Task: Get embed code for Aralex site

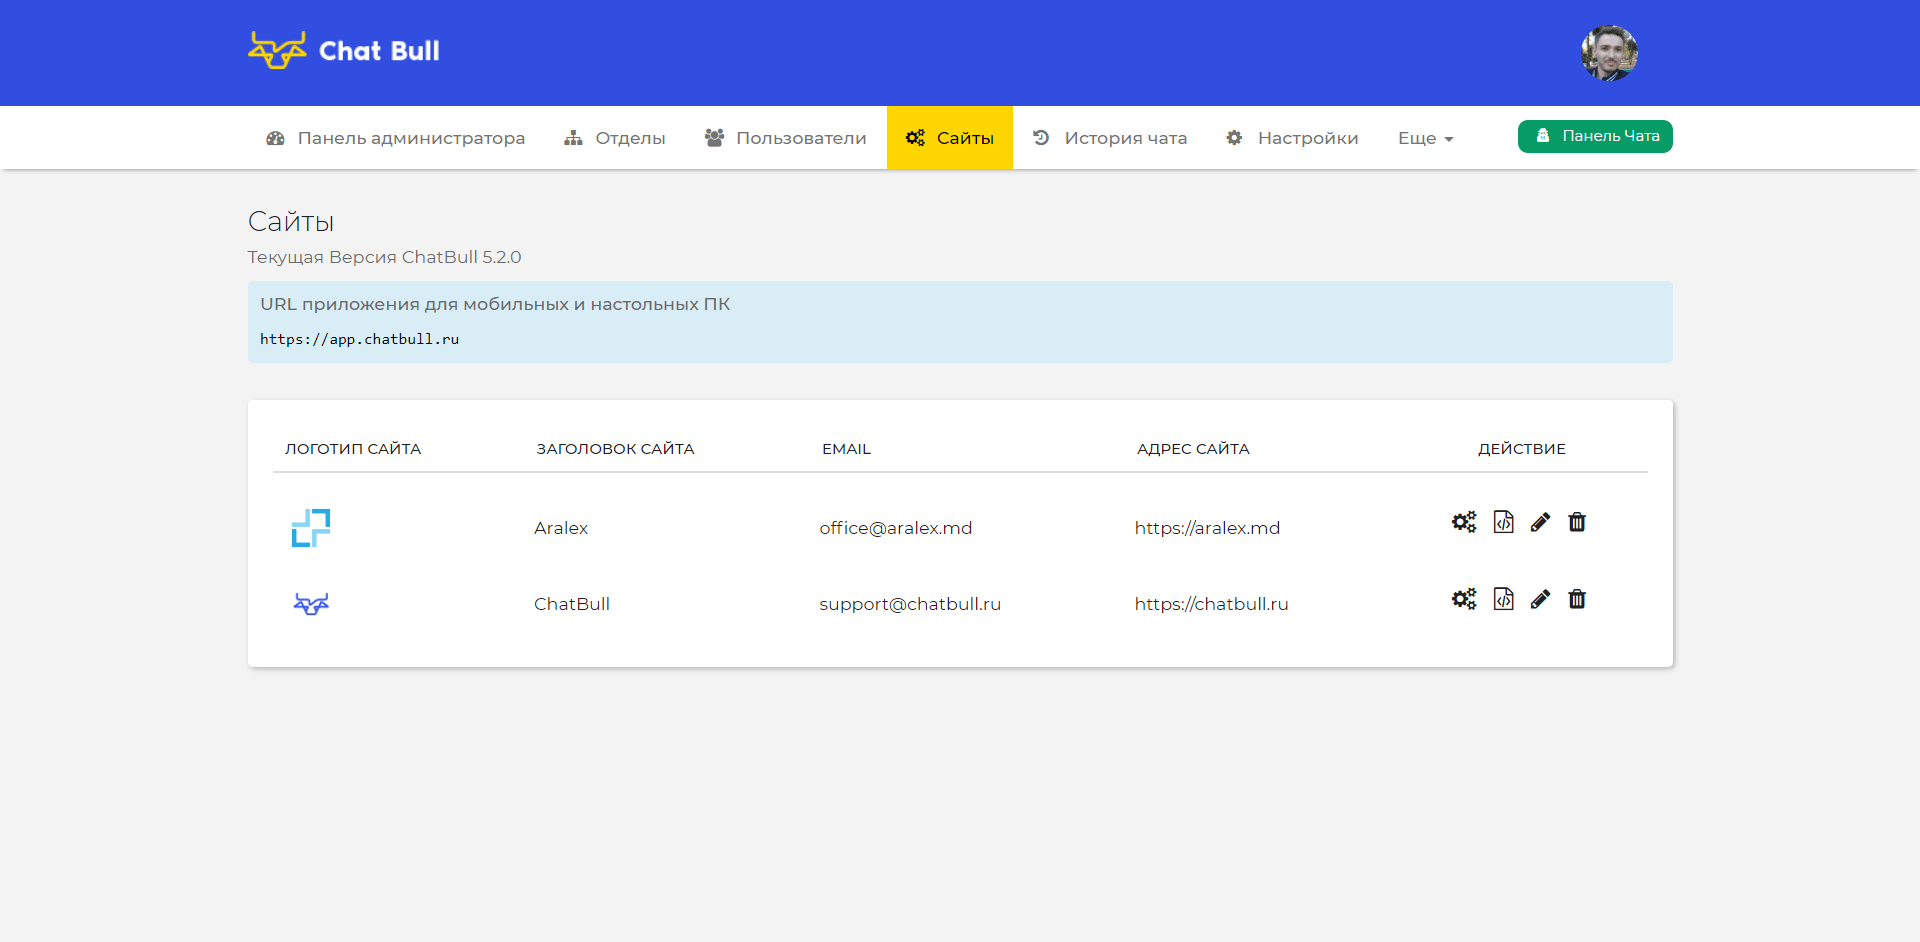Action: pos(1503,522)
